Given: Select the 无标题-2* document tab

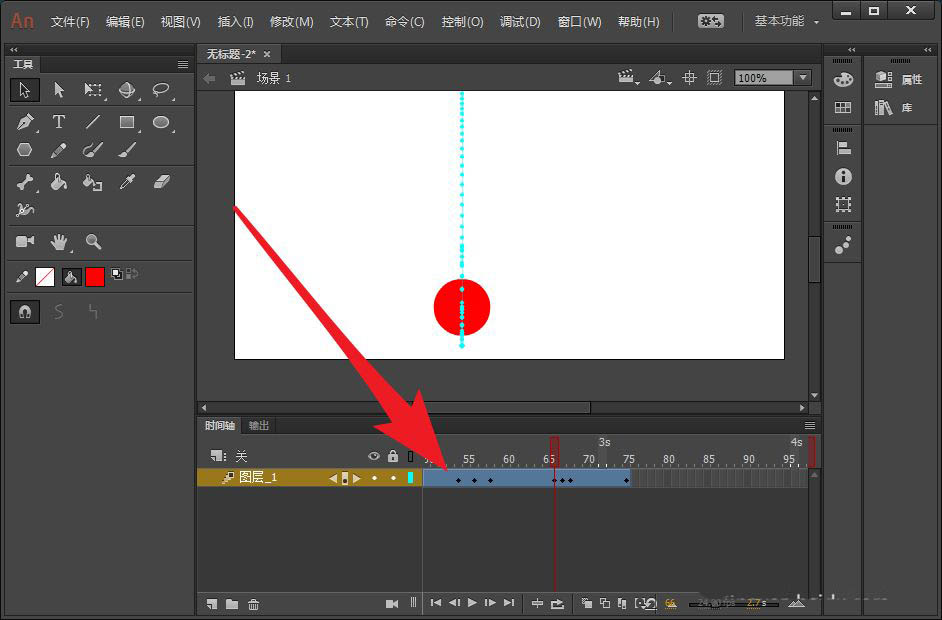Looking at the screenshot, I should pos(238,54).
